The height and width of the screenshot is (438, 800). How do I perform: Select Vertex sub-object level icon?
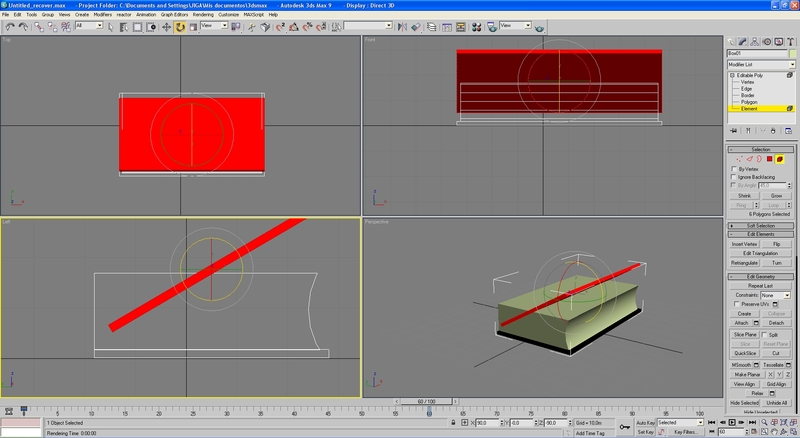(x=739, y=159)
